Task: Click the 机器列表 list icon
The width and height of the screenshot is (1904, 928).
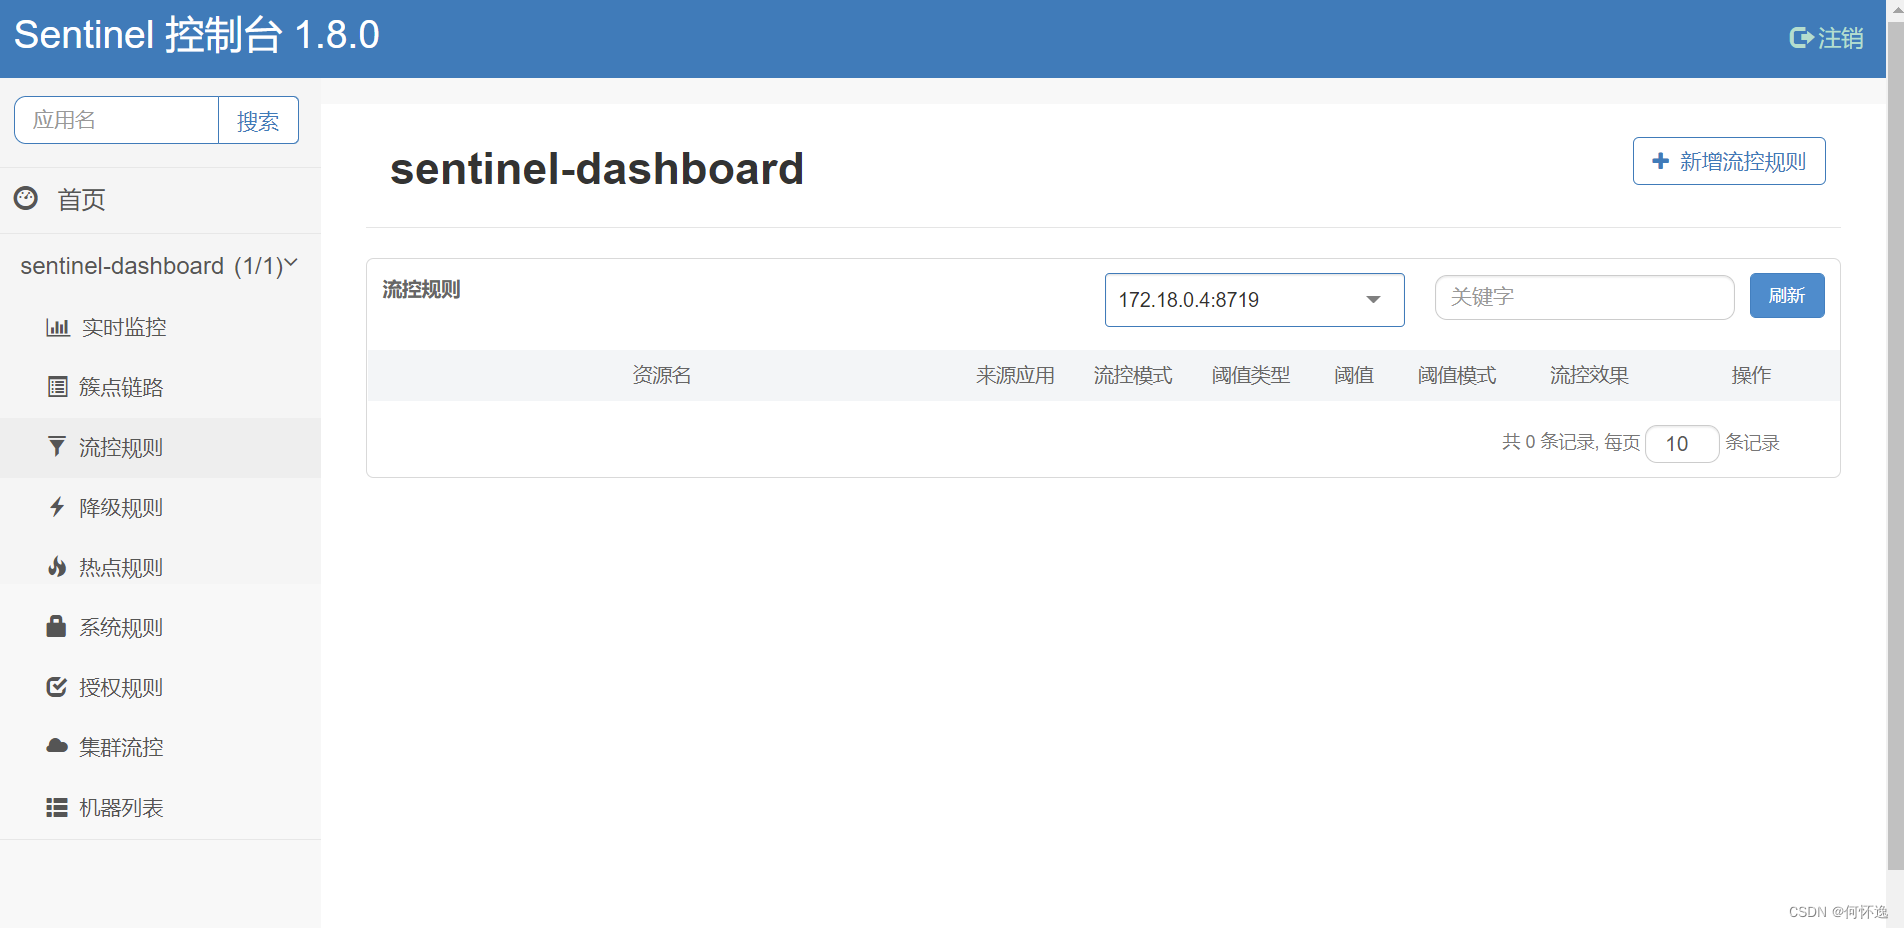Action: click(57, 807)
